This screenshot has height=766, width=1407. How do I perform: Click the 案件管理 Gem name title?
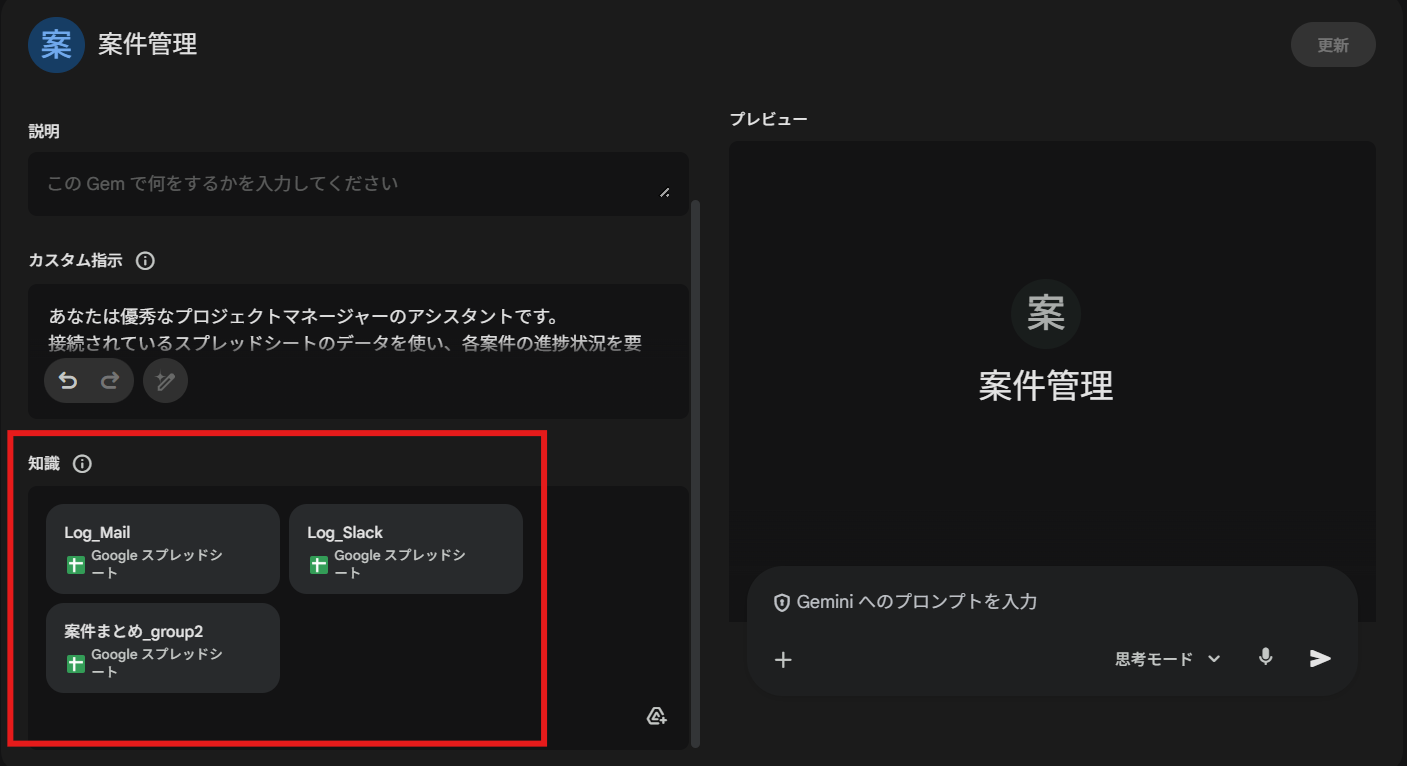[147, 45]
